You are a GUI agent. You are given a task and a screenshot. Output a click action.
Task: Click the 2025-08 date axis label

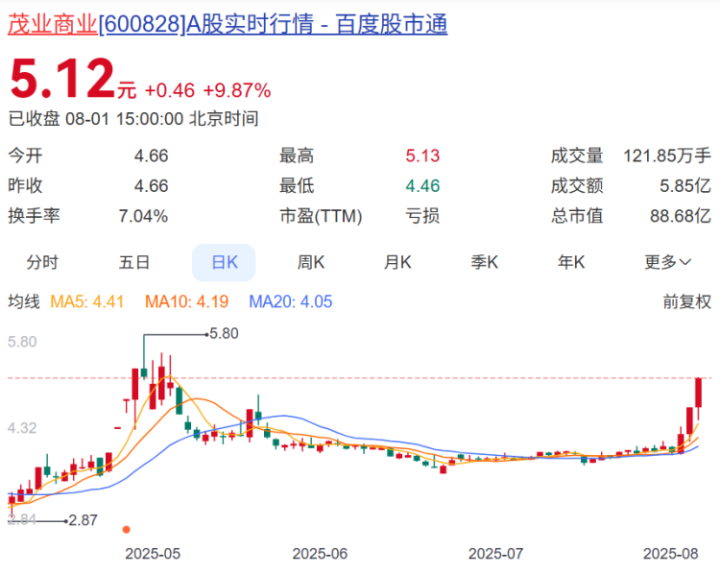tap(670, 554)
